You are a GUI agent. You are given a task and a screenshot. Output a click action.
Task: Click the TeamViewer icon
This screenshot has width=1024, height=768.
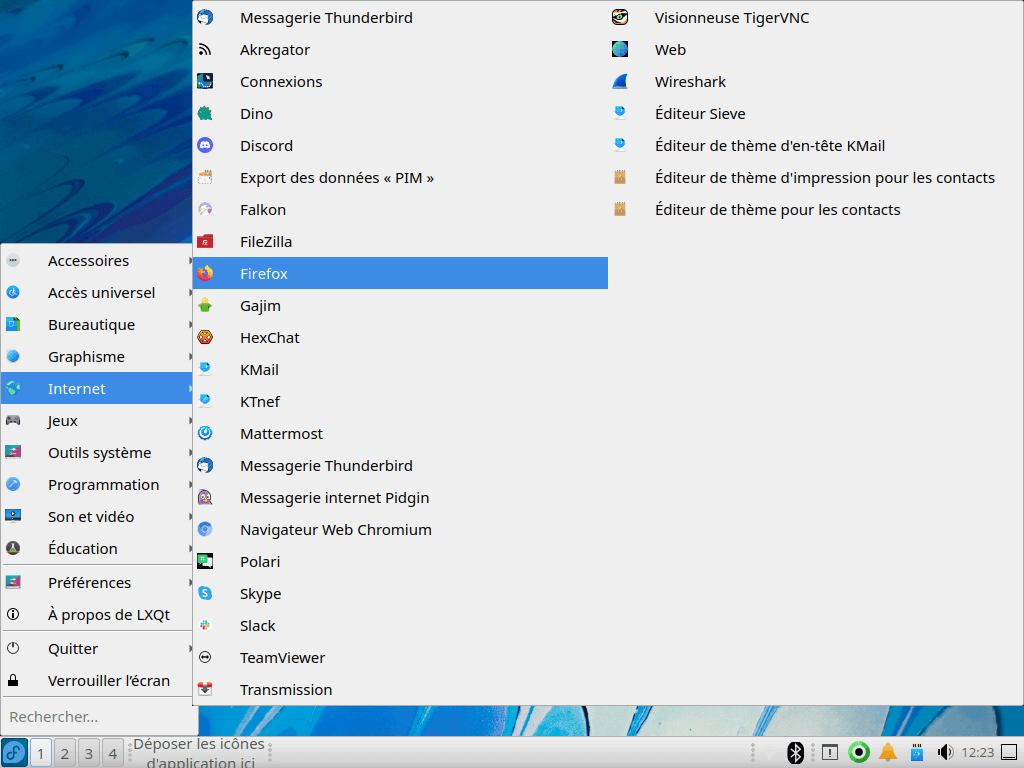click(205, 657)
